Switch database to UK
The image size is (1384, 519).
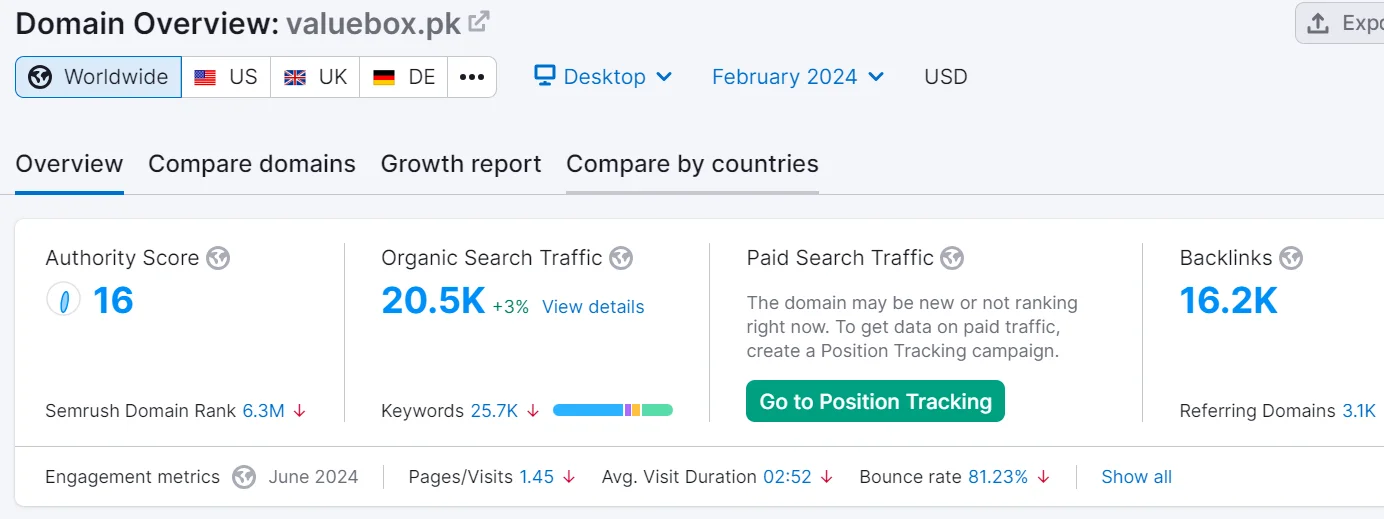coord(315,77)
